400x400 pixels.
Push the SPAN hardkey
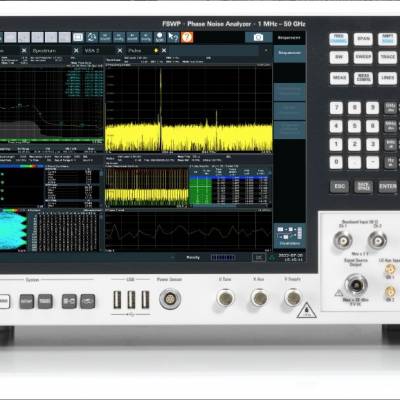(x=363, y=39)
